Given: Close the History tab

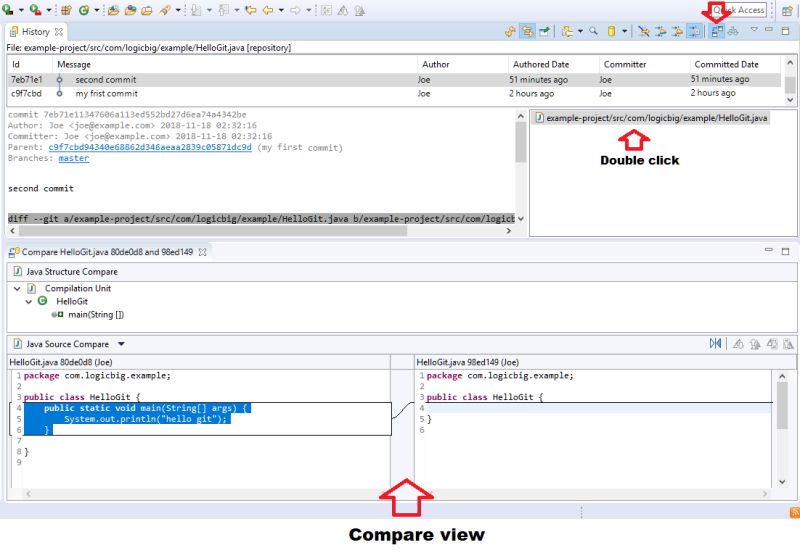Looking at the screenshot, I should pos(59,32).
